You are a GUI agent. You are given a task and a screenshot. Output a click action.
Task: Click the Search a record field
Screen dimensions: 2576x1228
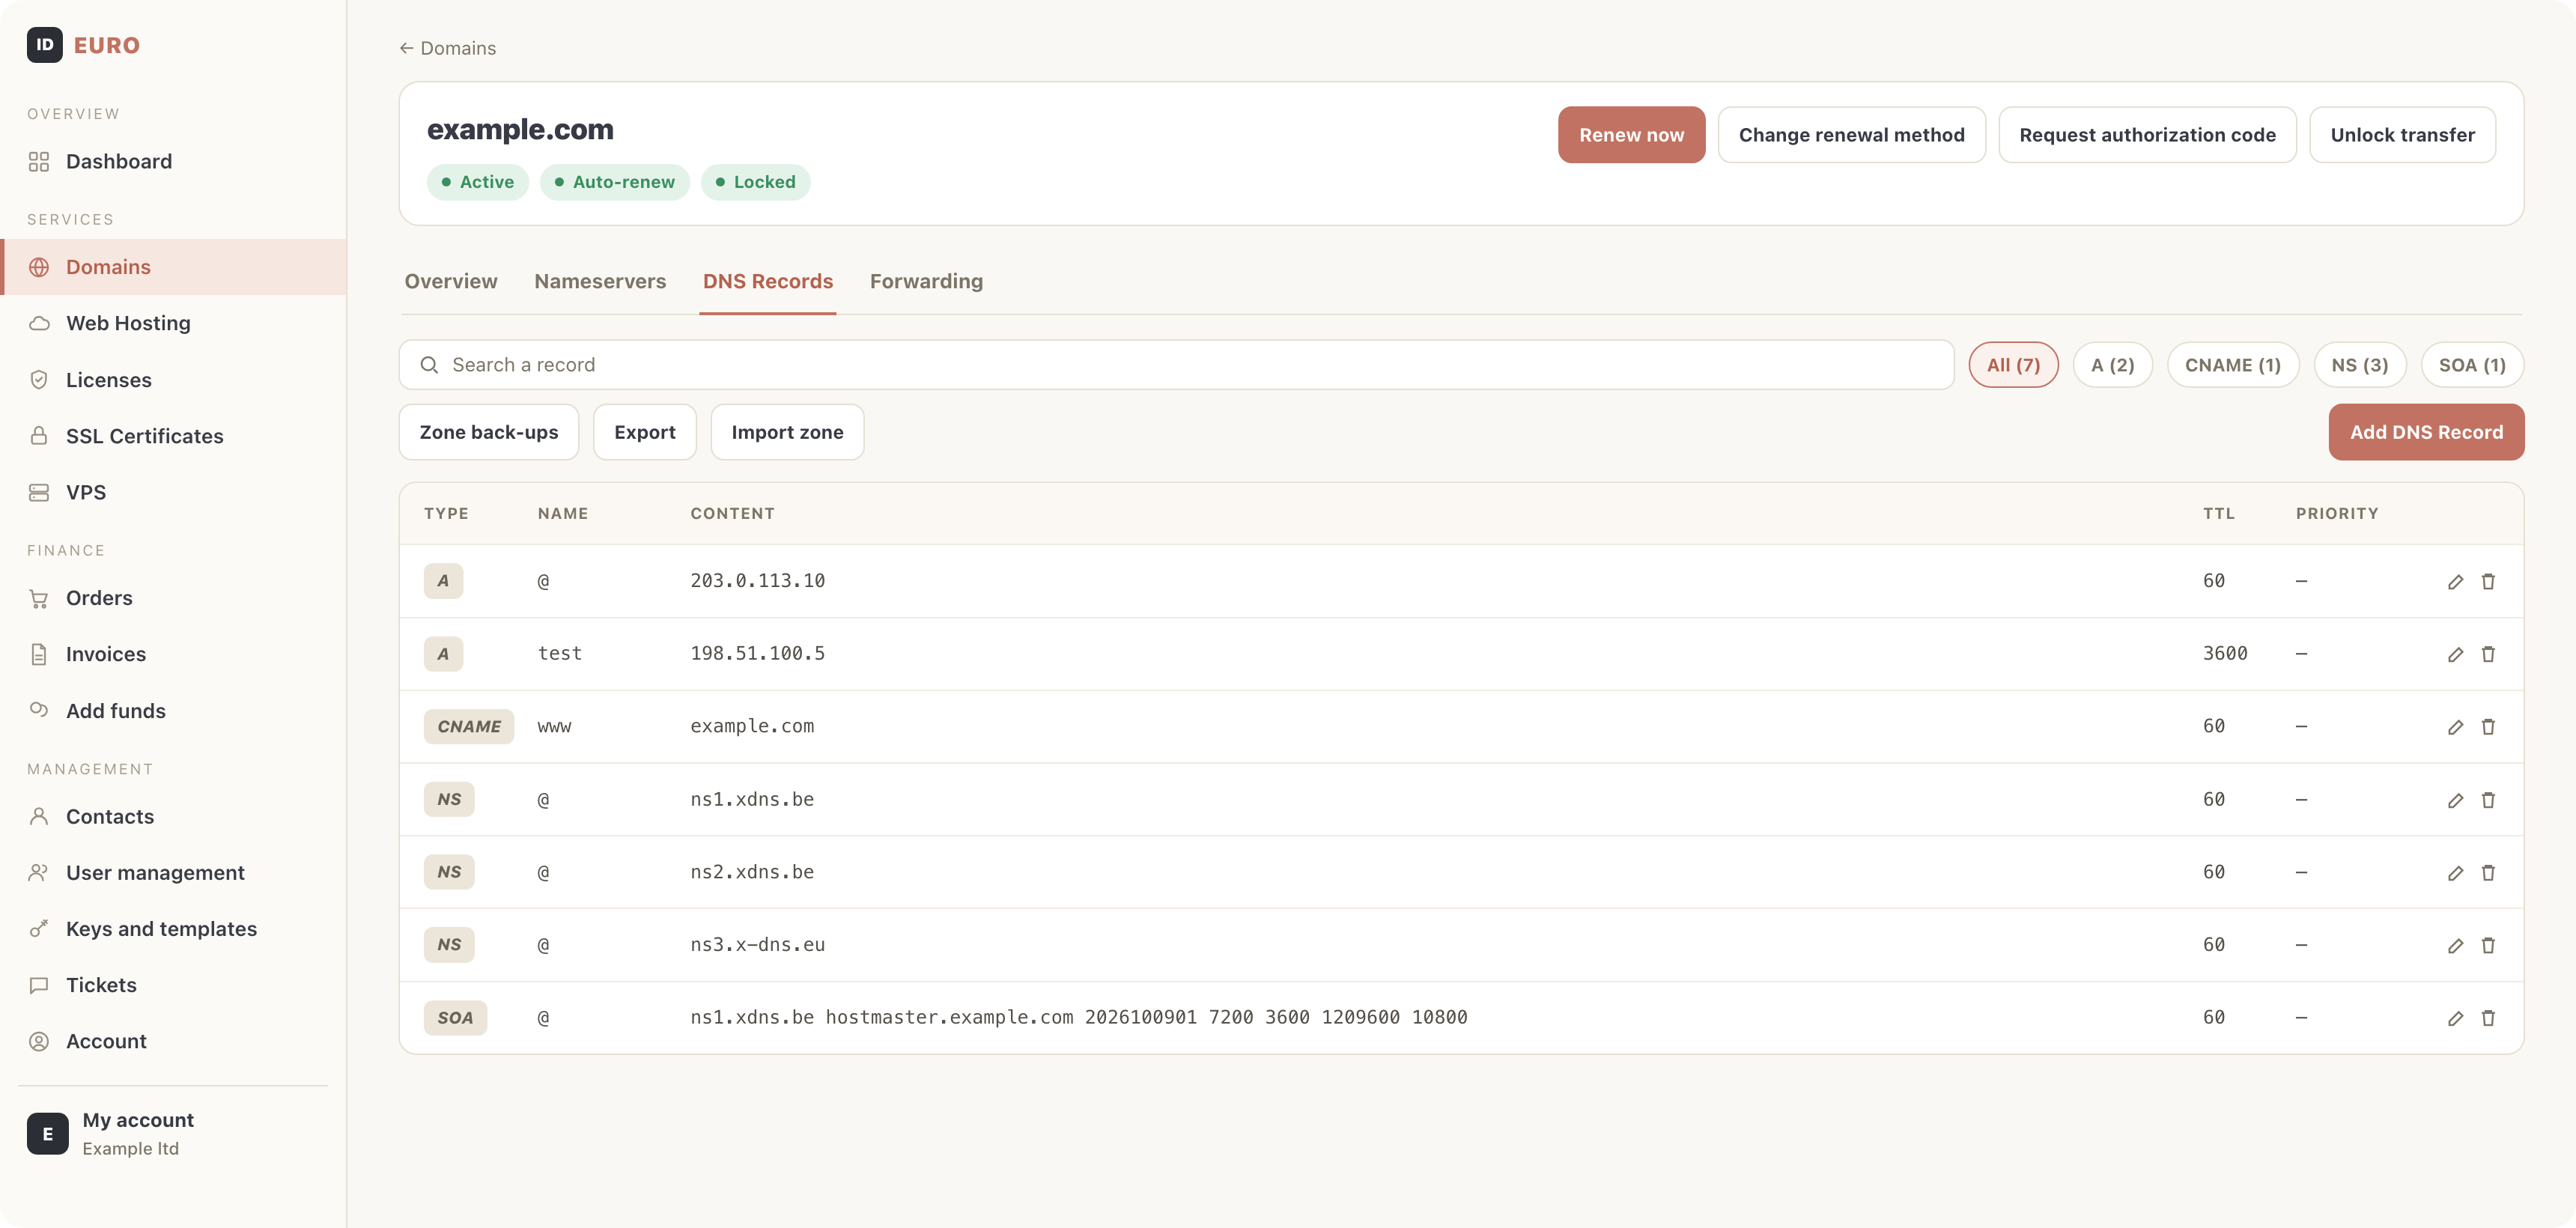pos(1176,365)
